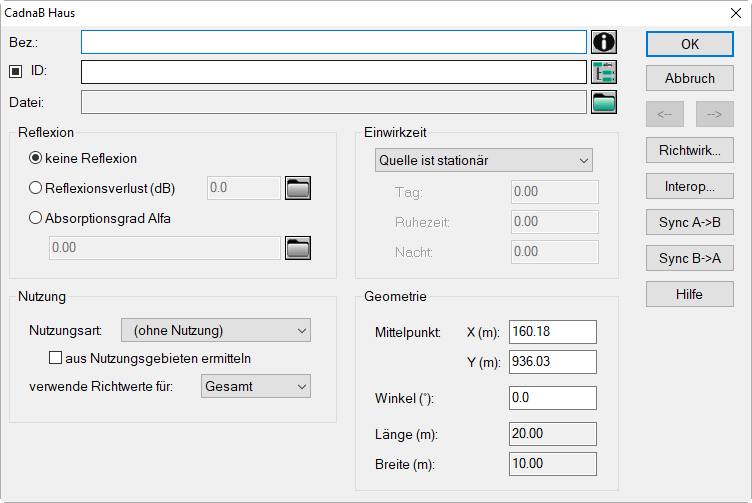
Task: Click into the ID text field
Action: click(334, 72)
